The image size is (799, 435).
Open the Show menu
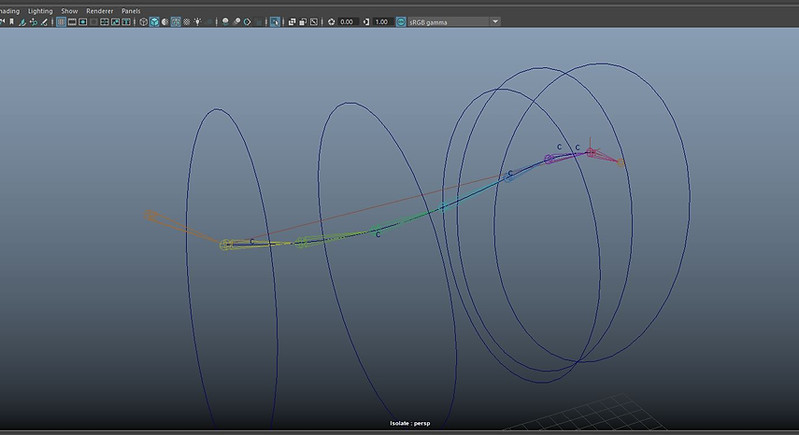69,11
